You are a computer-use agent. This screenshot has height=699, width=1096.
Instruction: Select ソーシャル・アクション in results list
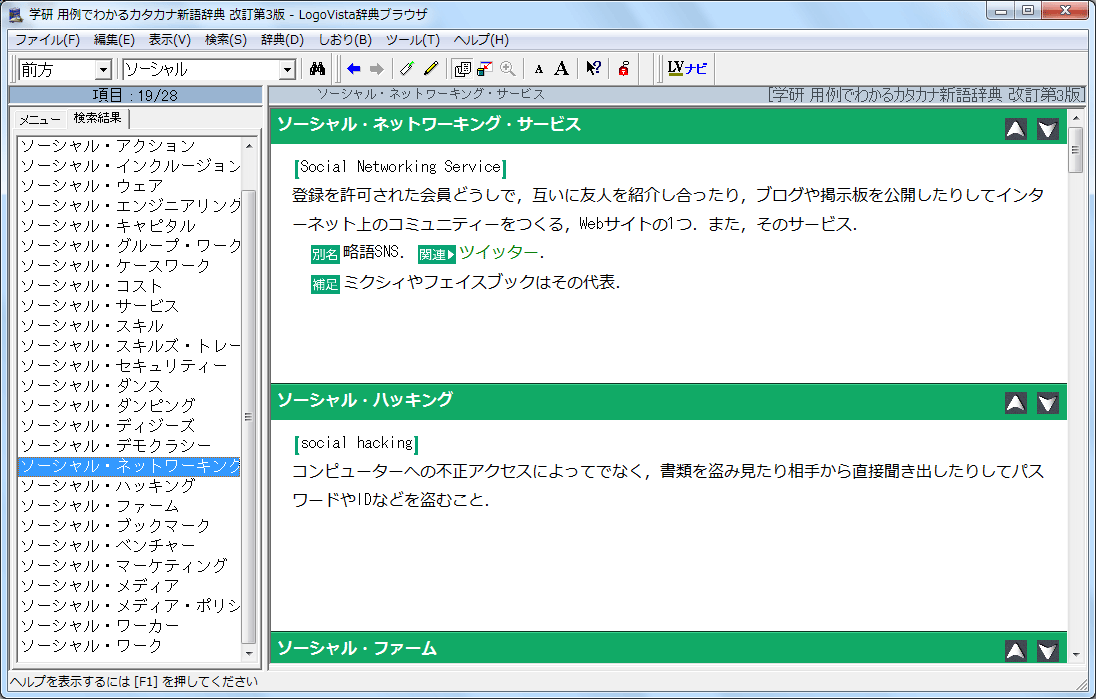tap(108, 146)
